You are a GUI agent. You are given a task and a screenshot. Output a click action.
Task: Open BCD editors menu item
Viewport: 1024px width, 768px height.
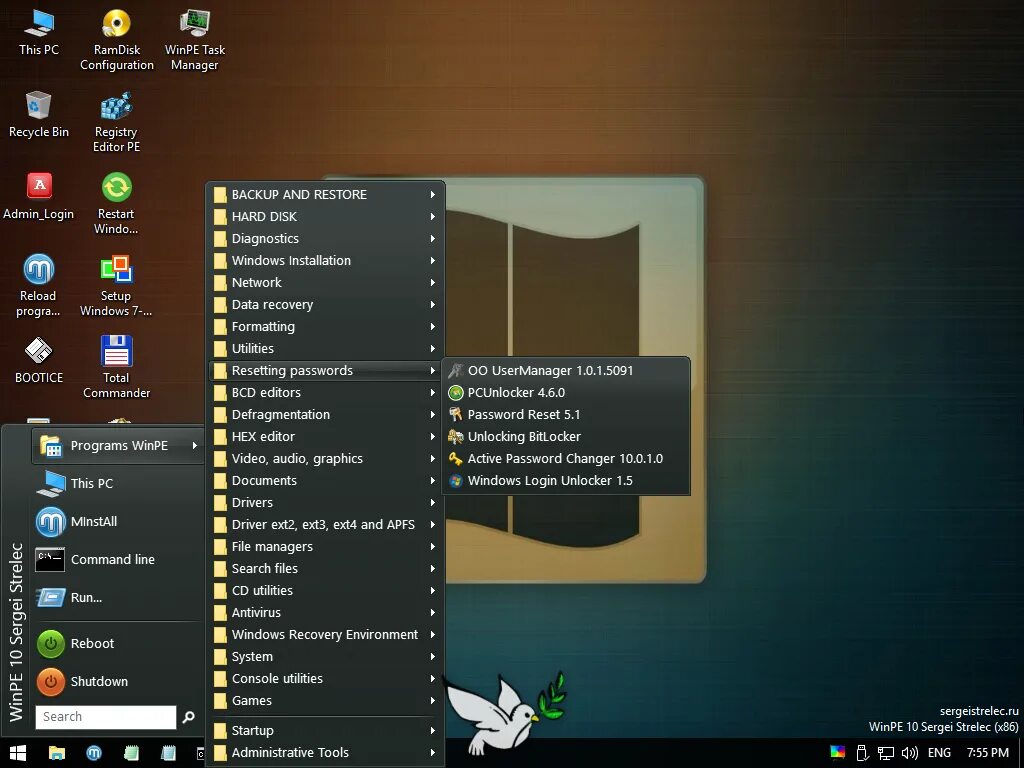(325, 392)
